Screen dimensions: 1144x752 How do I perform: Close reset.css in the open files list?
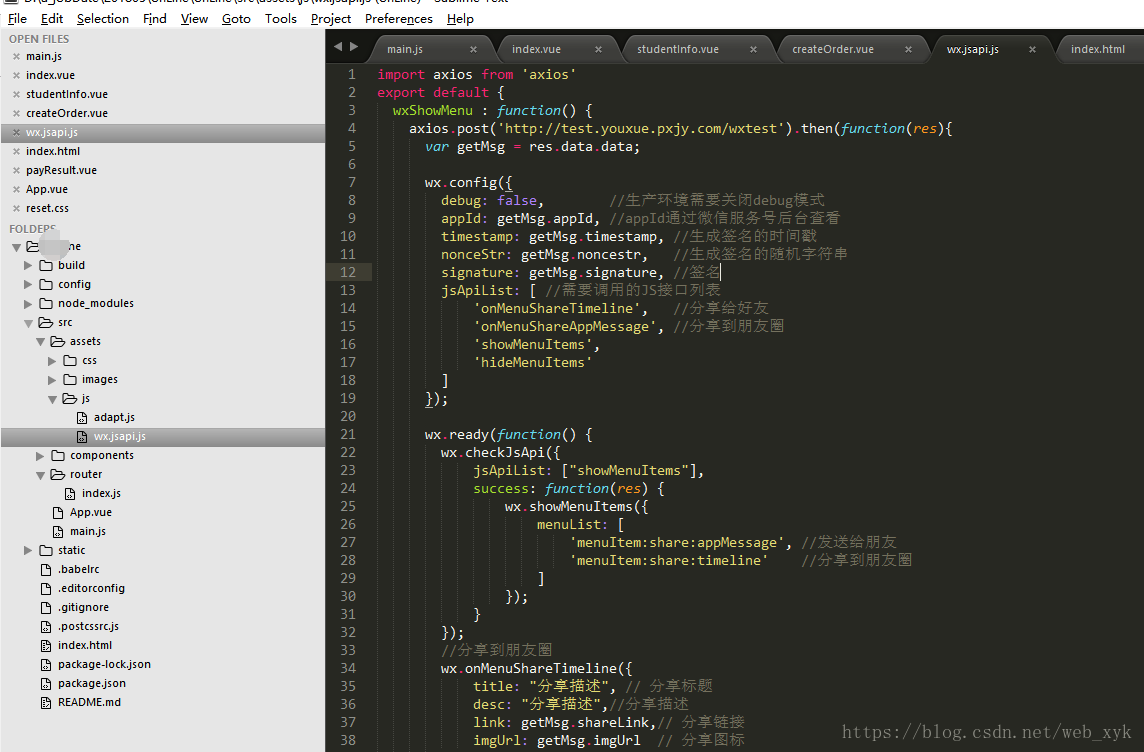[16, 208]
